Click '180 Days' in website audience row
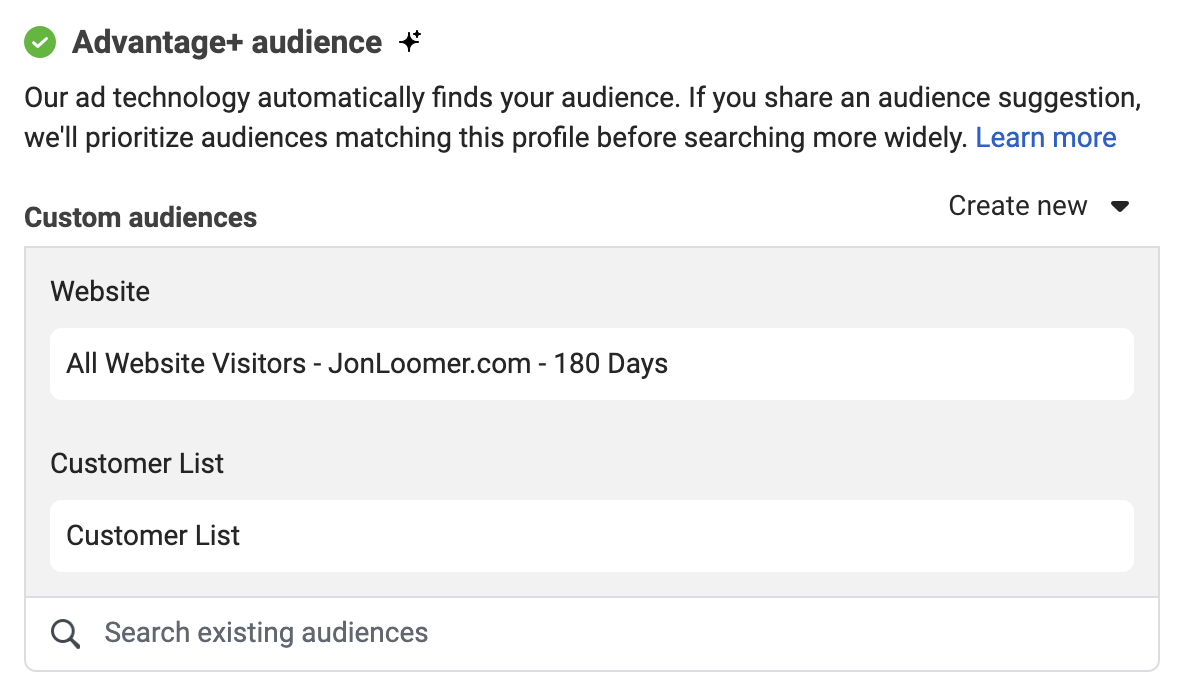 point(610,364)
